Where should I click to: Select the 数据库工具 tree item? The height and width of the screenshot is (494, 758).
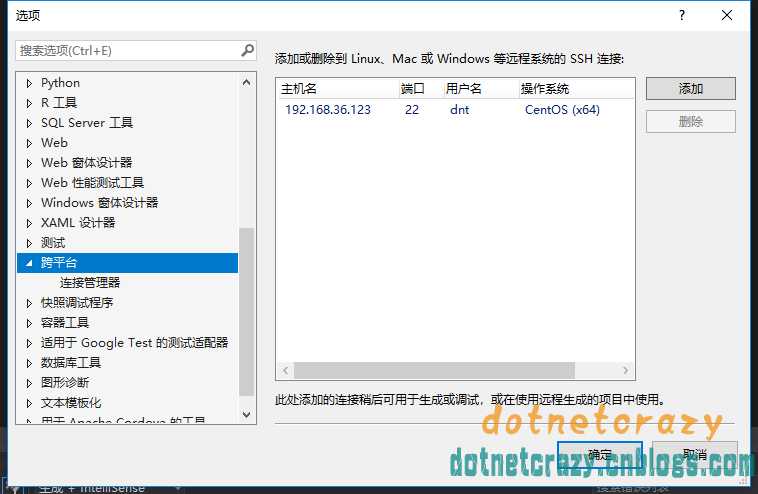coord(71,363)
